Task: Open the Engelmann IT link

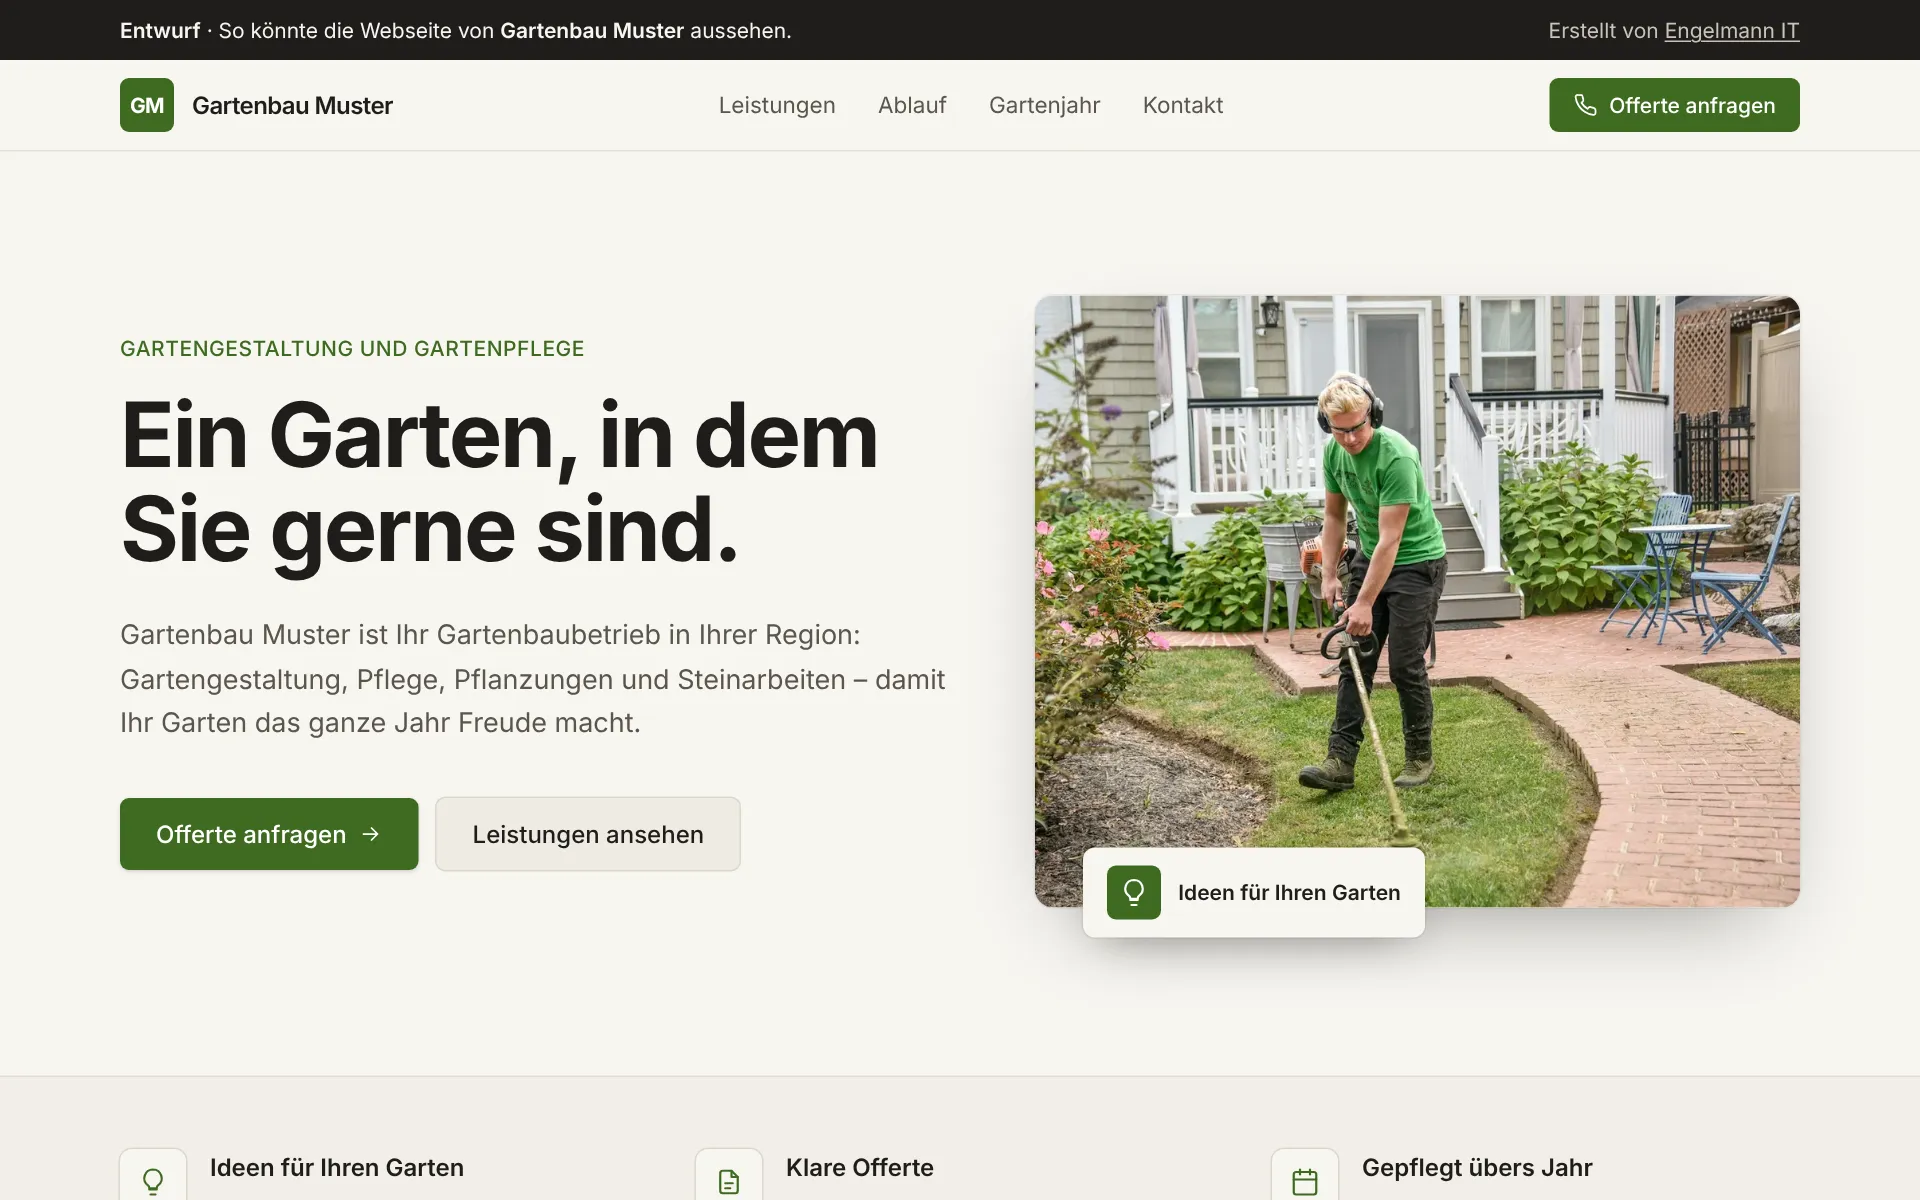Action: [x=1732, y=31]
